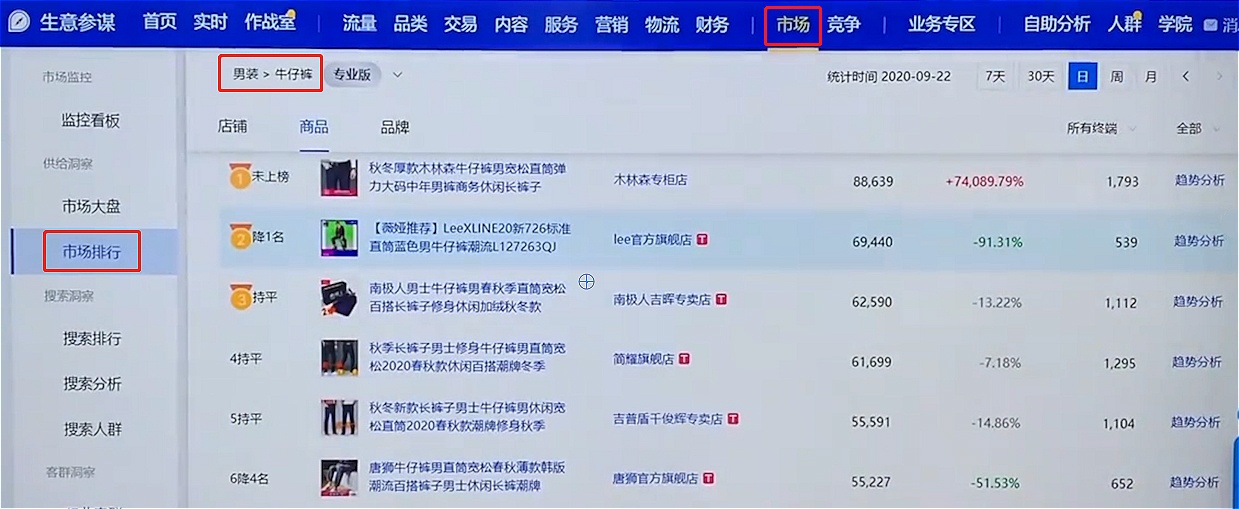Open 趋势分析 for the lee官方旗舰店 row
The width and height of the screenshot is (1239, 509).
pyautogui.click(x=1198, y=241)
